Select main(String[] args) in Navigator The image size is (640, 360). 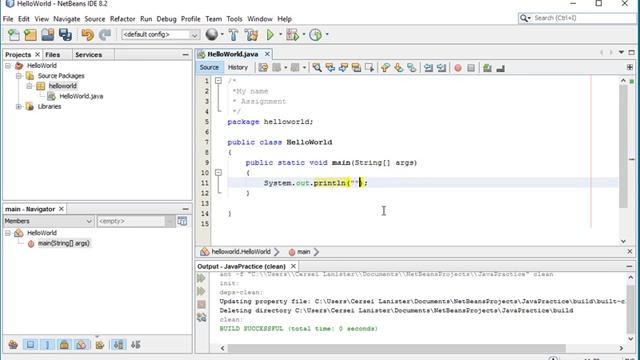point(63,243)
